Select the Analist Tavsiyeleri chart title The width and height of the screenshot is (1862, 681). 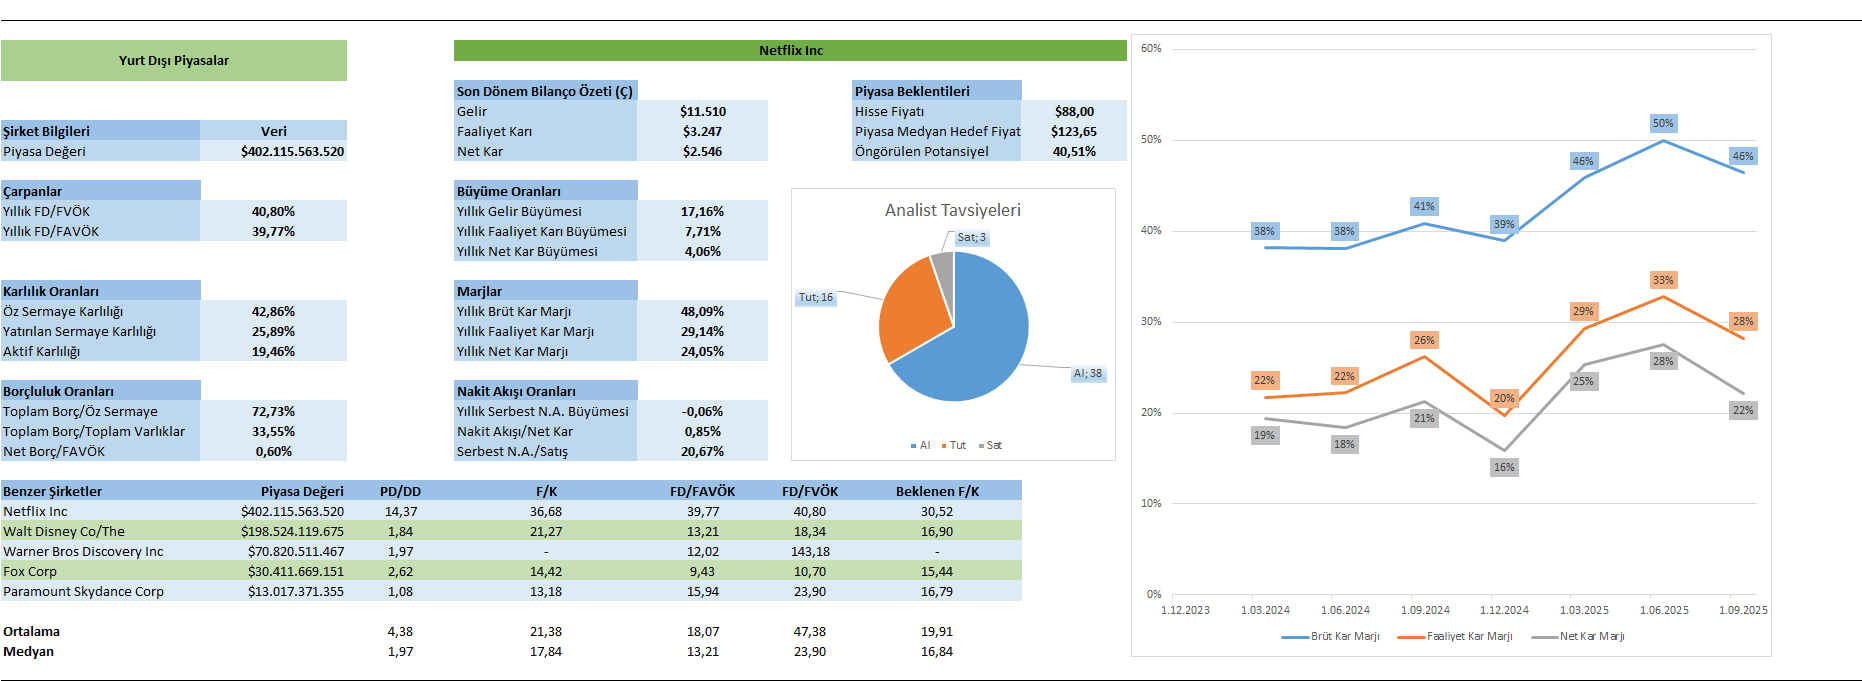click(952, 210)
